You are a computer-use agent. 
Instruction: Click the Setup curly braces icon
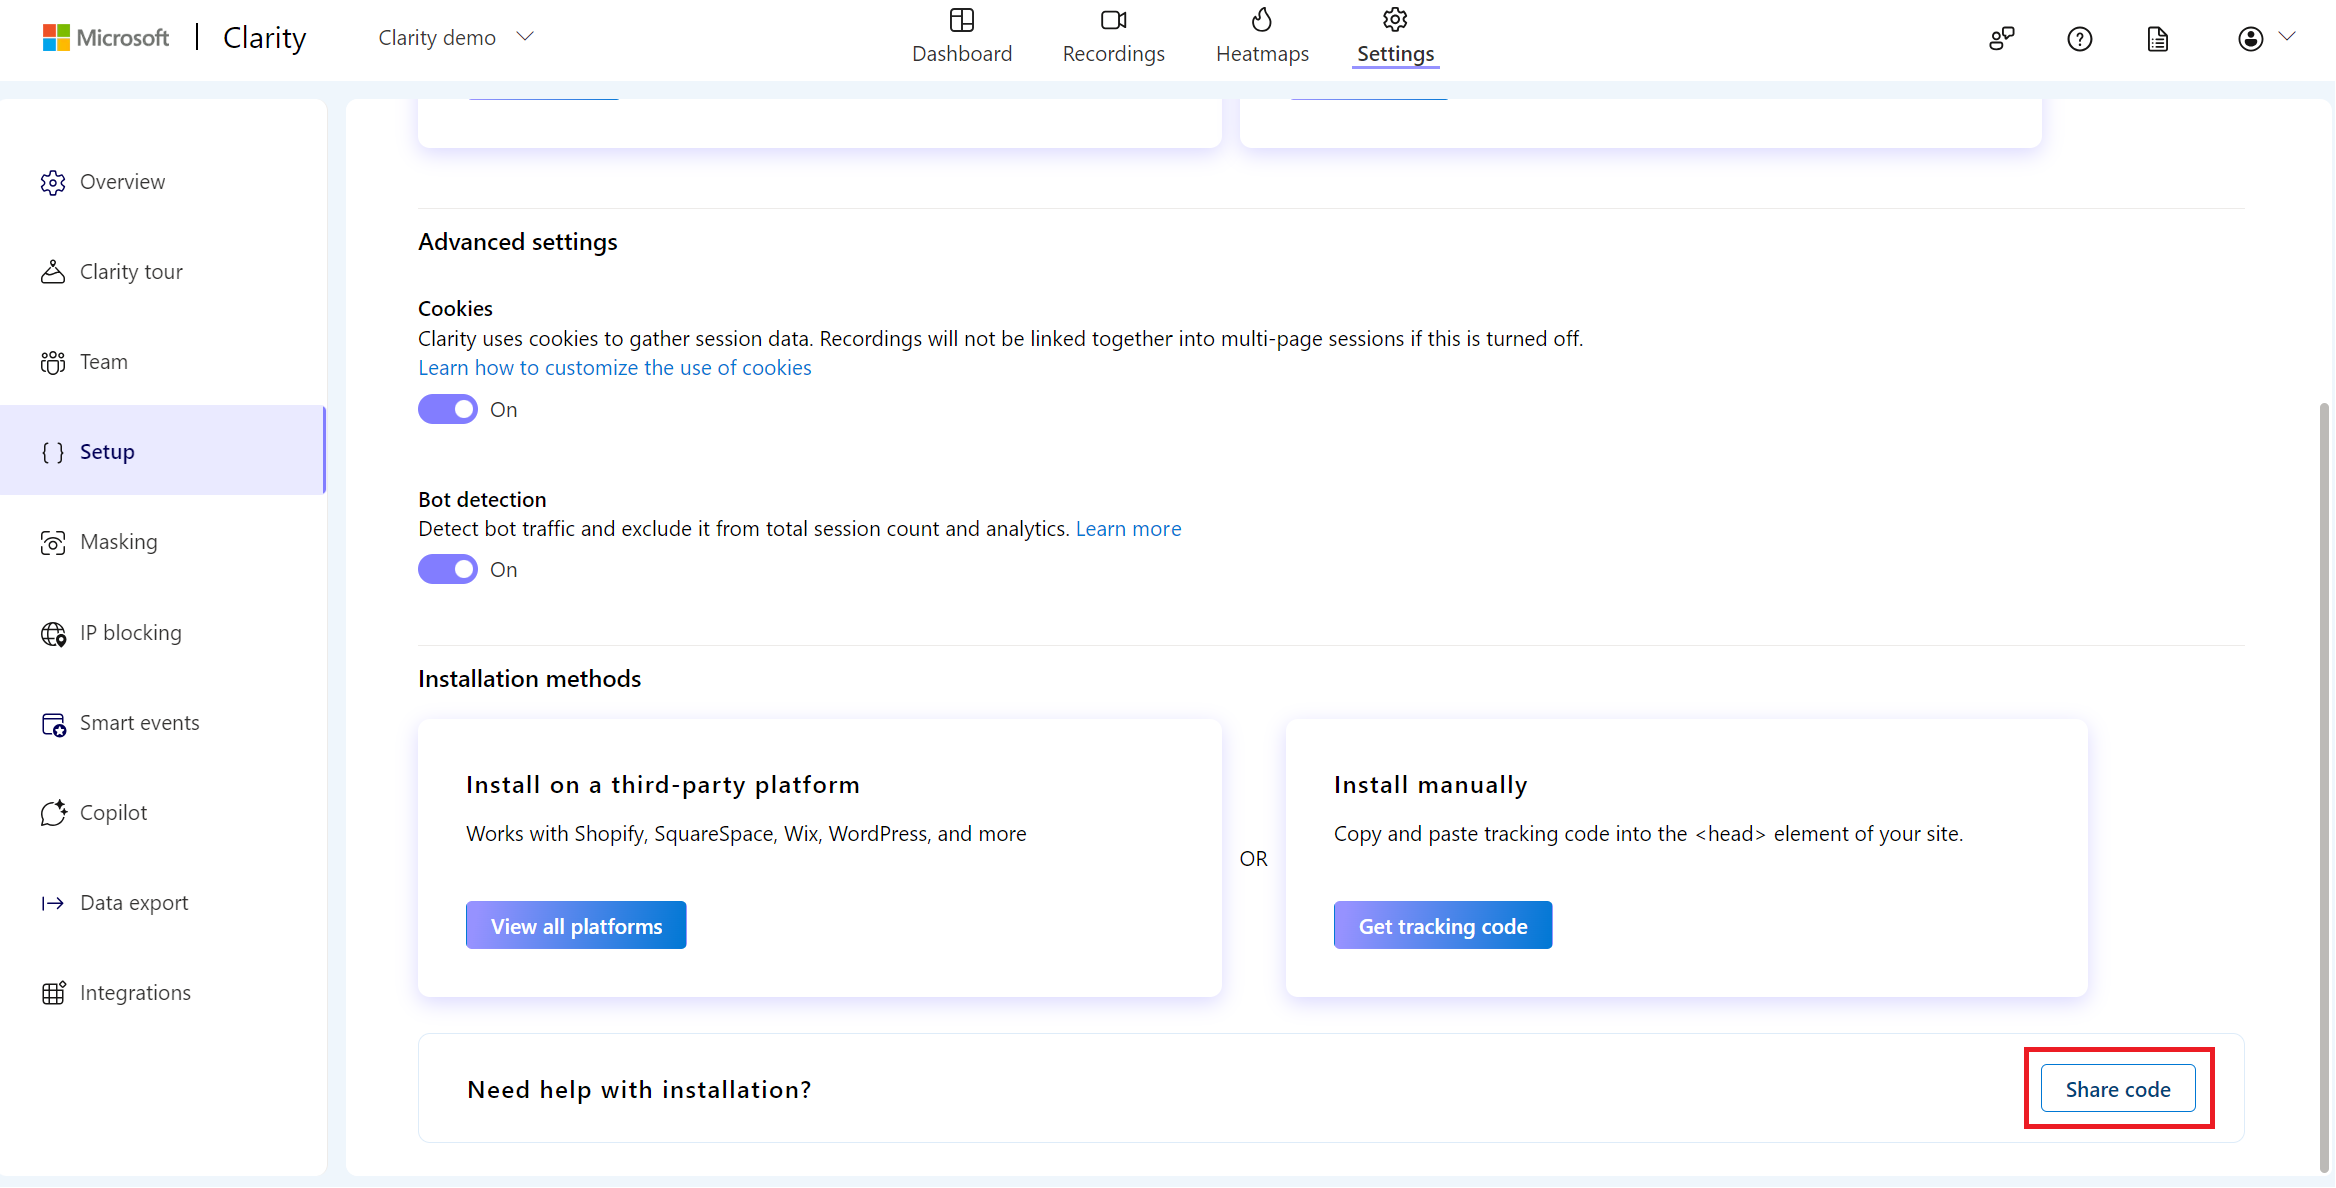click(x=53, y=452)
